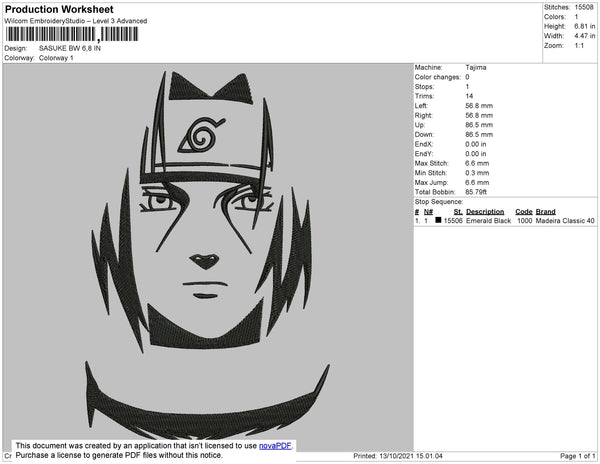Screen dimensions: 600x464
Task: Select the Up value 86.5 mm
Action: [x=479, y=125]
